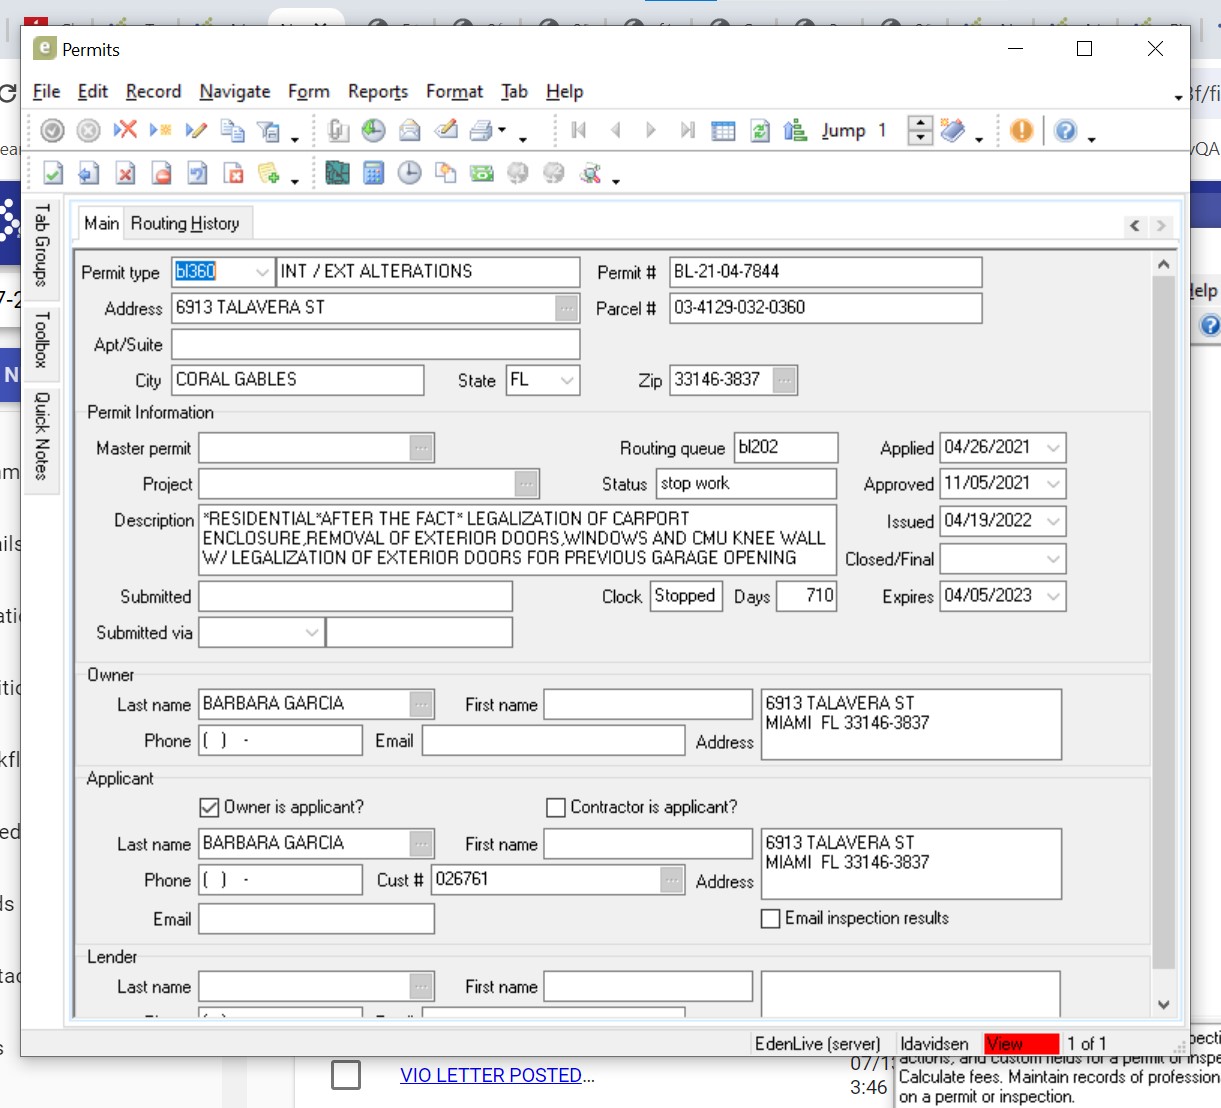
Task: Open the Reports menu
Action: [377, 91]
